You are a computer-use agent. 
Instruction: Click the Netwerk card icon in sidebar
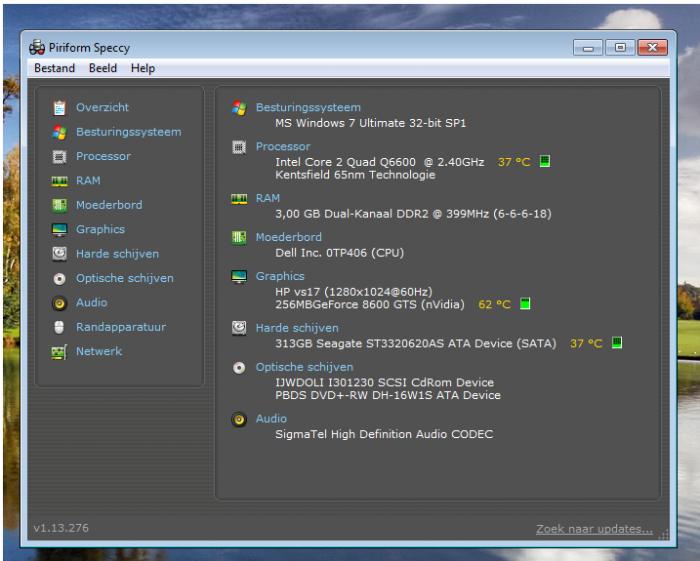point(59,352)
